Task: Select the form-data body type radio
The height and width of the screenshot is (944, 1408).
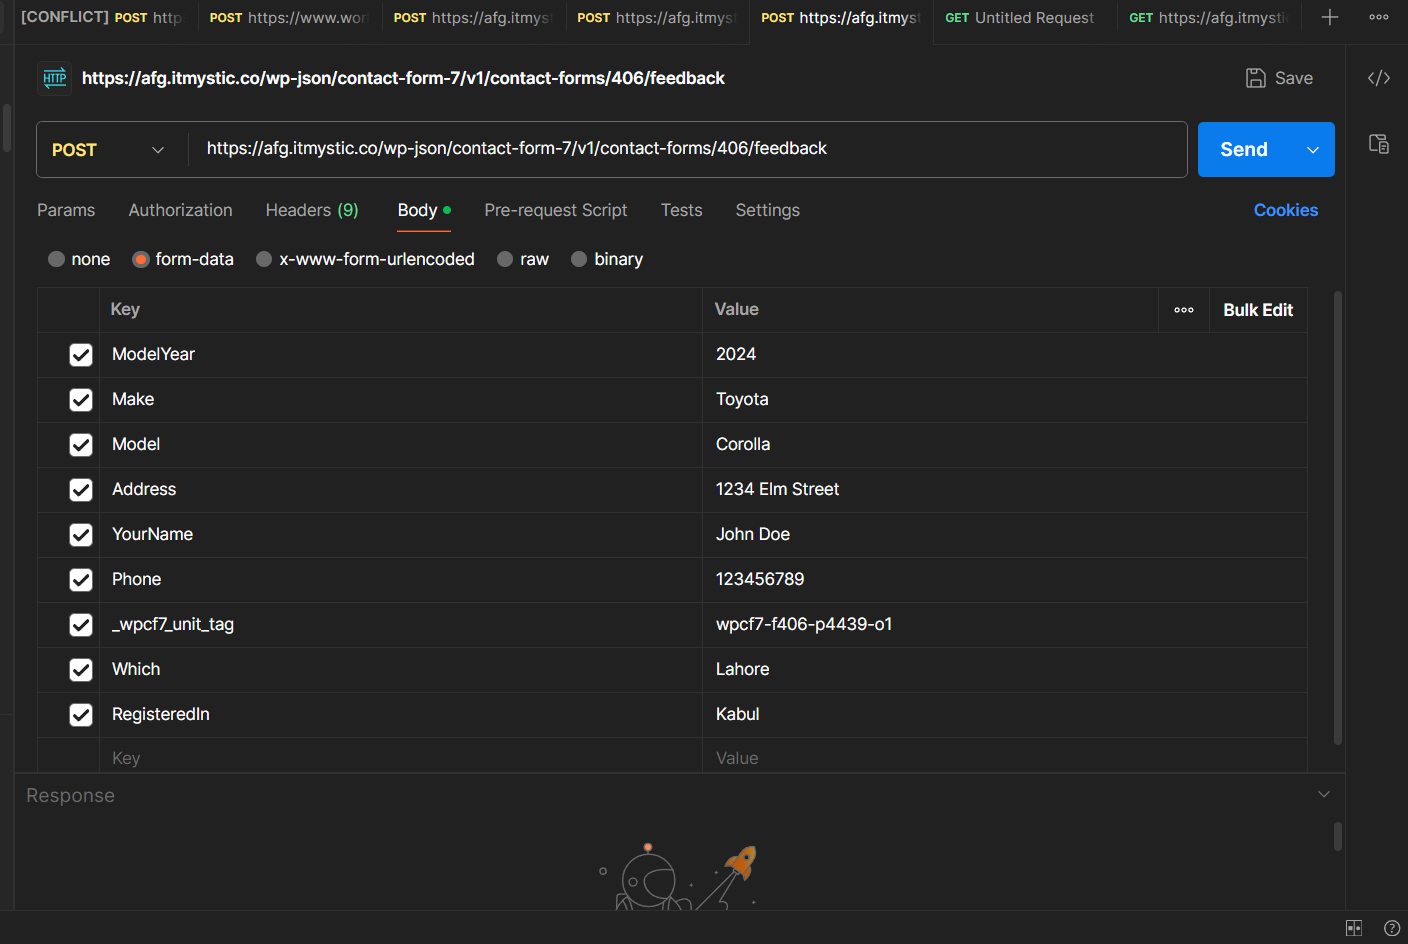Action: coord(141,259)
